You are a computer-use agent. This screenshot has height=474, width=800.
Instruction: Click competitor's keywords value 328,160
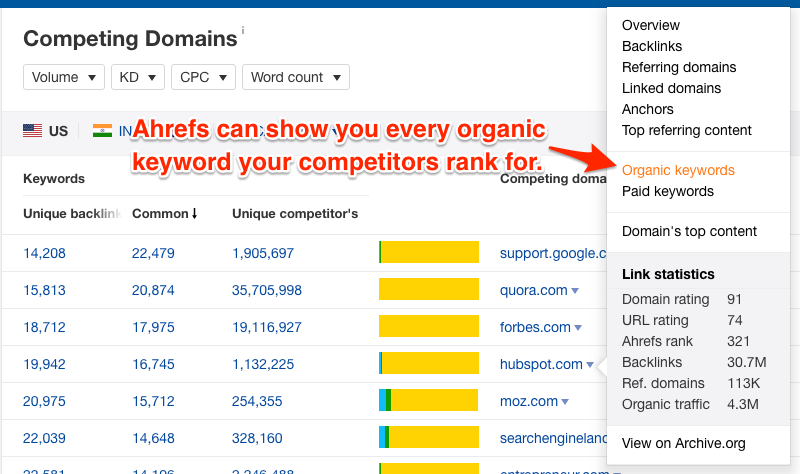pyautogui.click(x=257, y=438)
